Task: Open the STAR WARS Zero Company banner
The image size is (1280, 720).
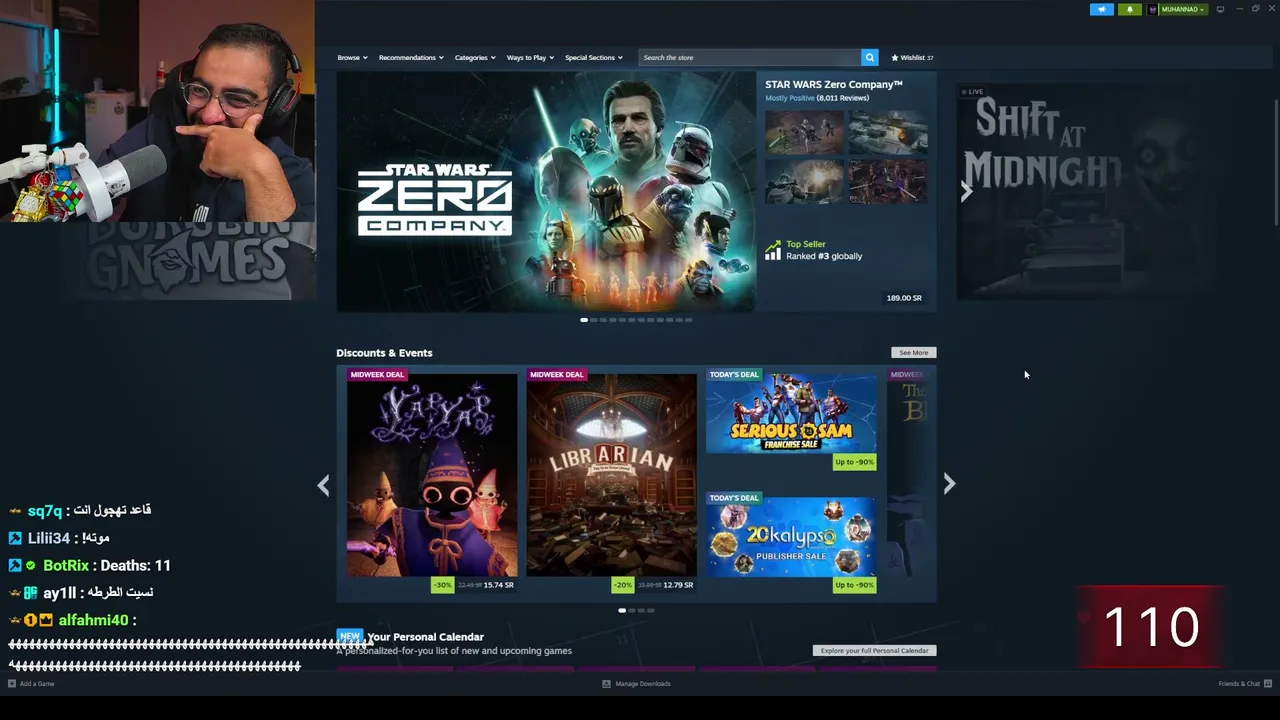Action: [546, 192]
